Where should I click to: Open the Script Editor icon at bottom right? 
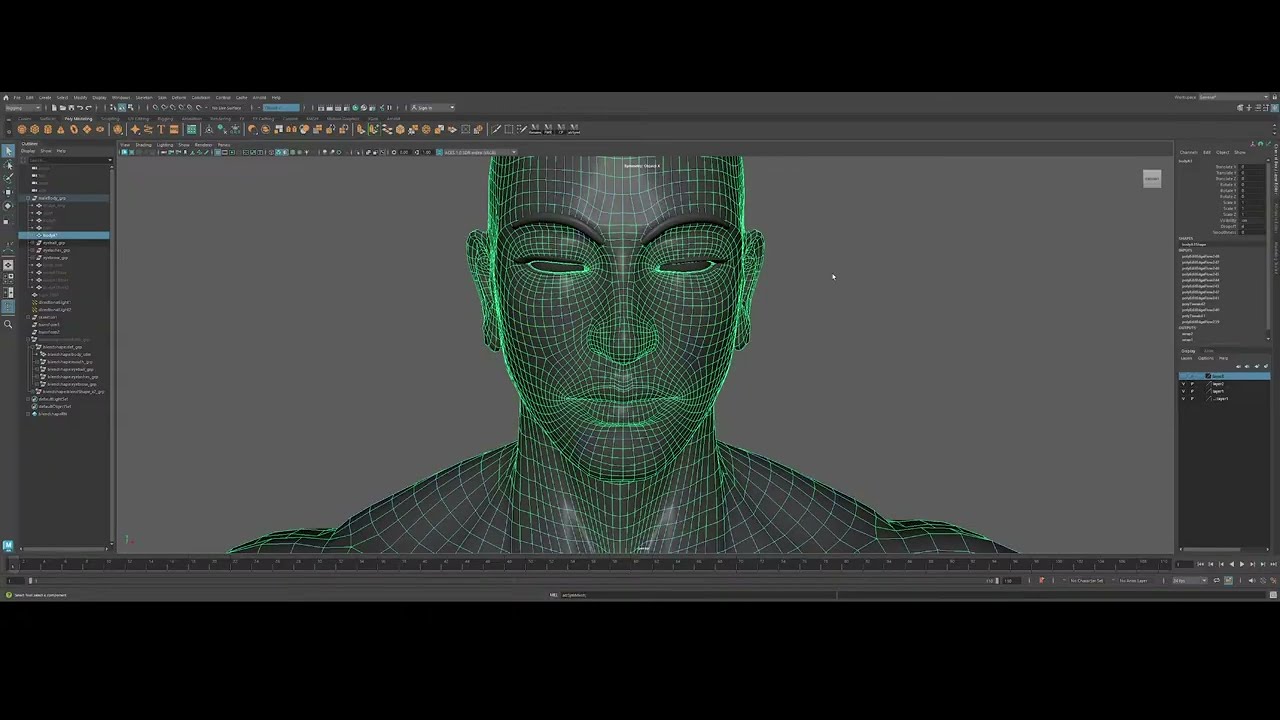click(1273, 595)
